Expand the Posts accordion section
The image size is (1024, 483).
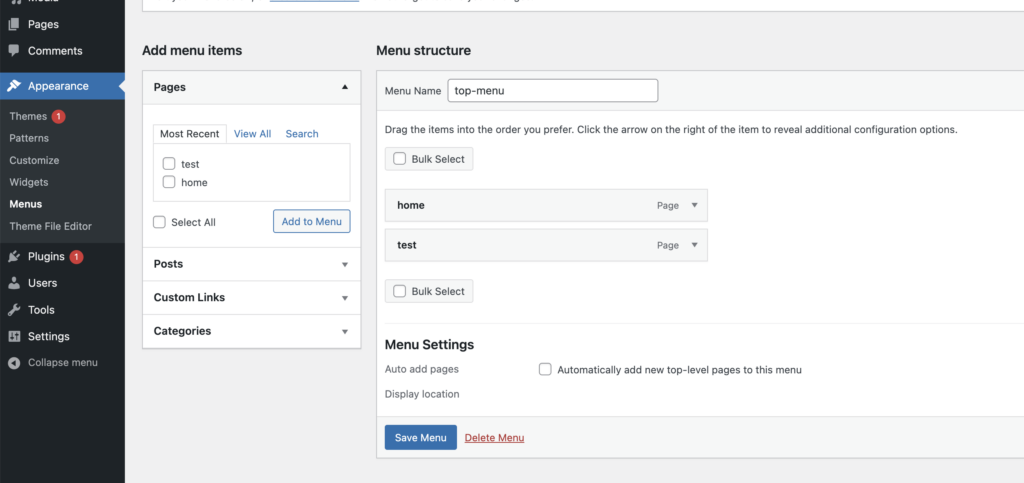(345, 265)
